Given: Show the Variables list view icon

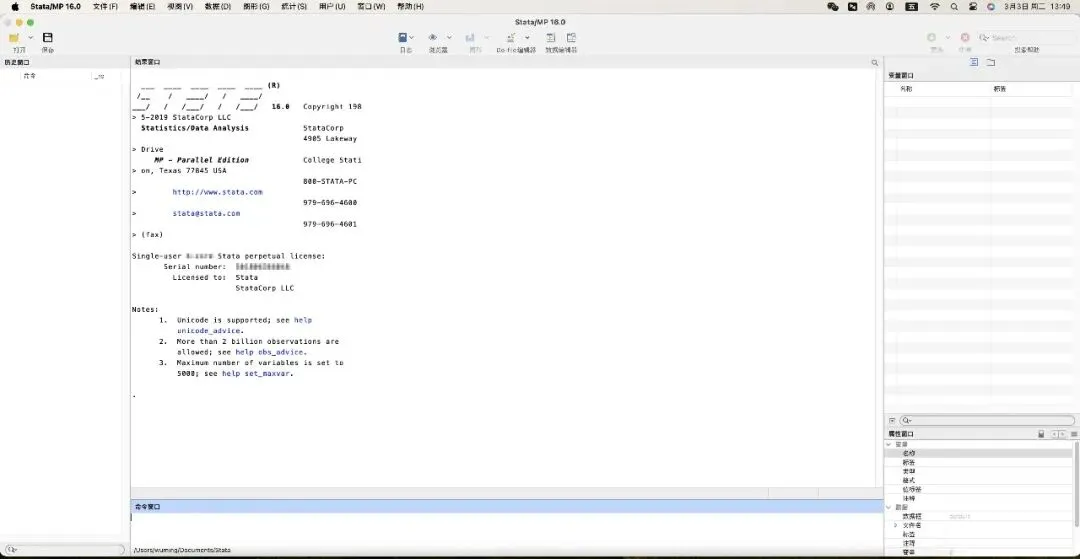Looking at the screenshot, I should [x=974, y=62].
